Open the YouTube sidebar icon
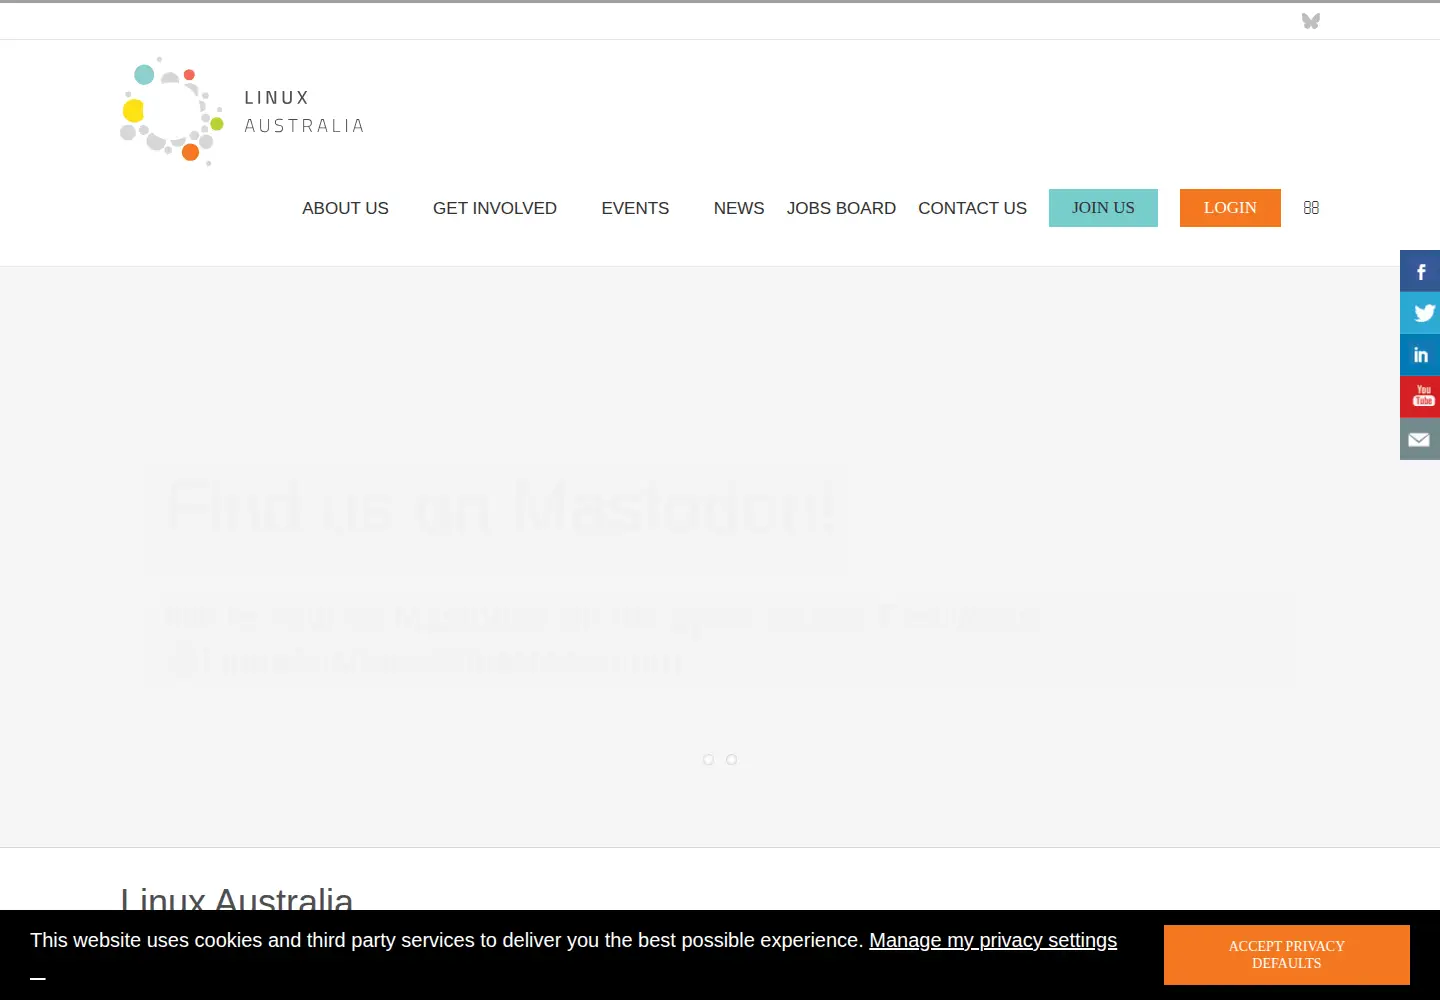 [x=1420, y=397]
